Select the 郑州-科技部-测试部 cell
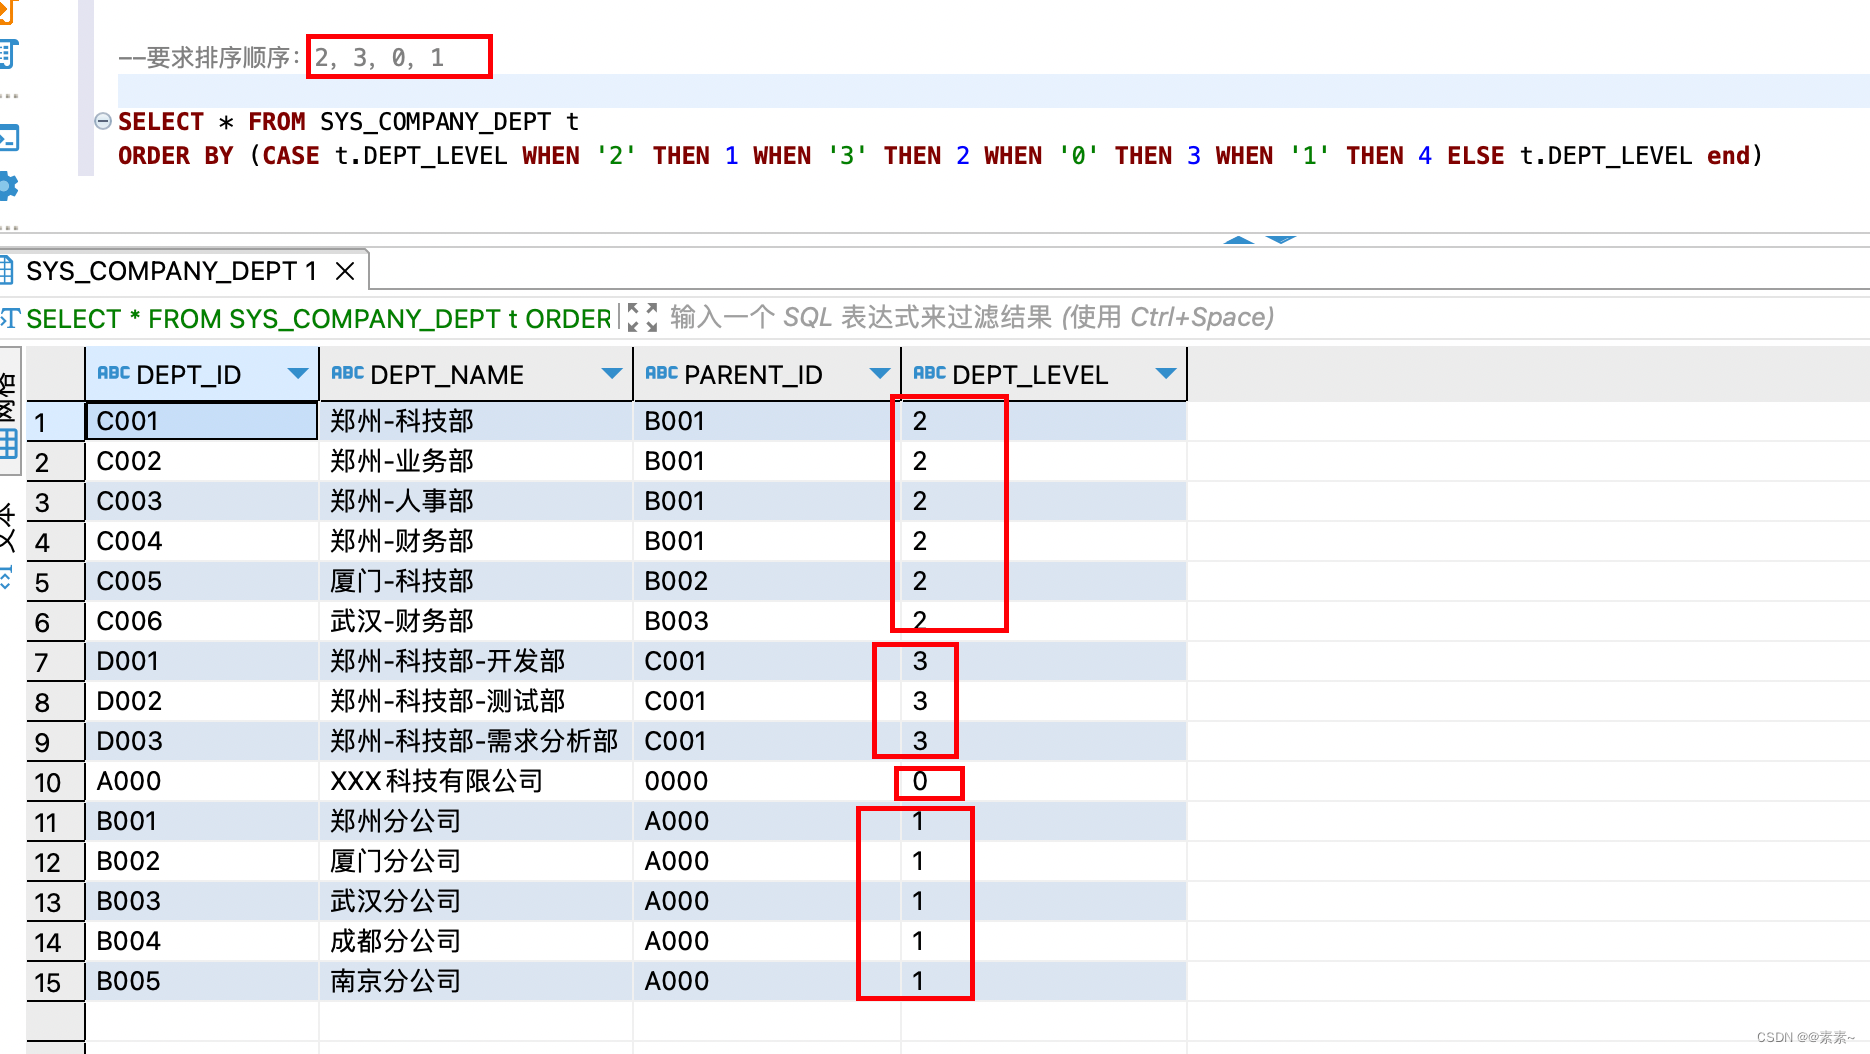 coord(476,701)
